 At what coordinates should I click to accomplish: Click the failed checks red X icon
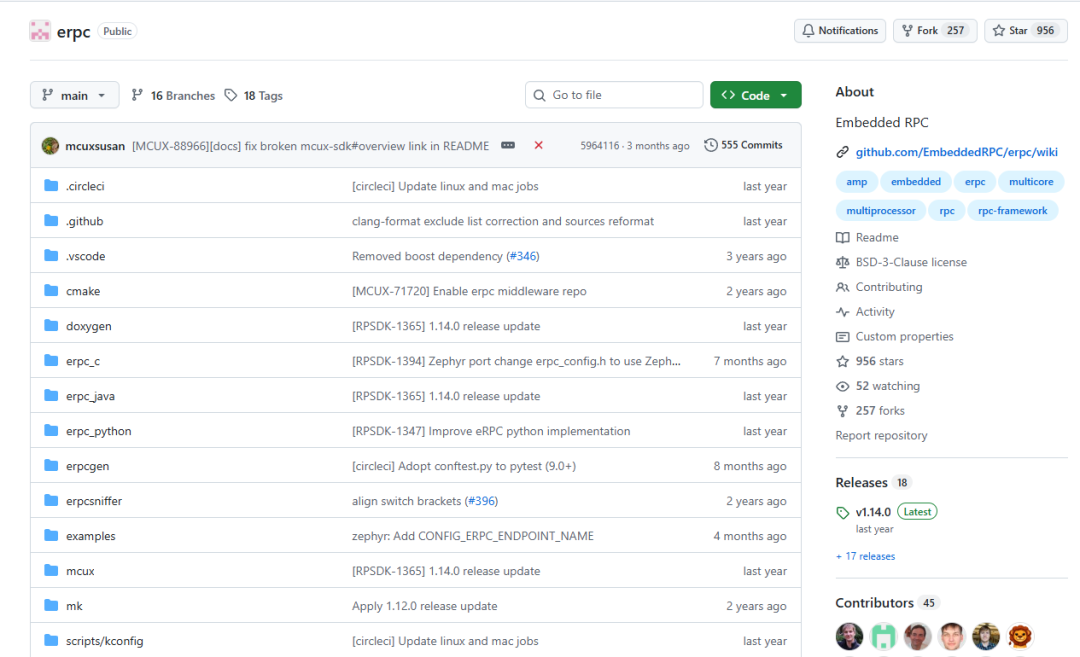point(539,145)
